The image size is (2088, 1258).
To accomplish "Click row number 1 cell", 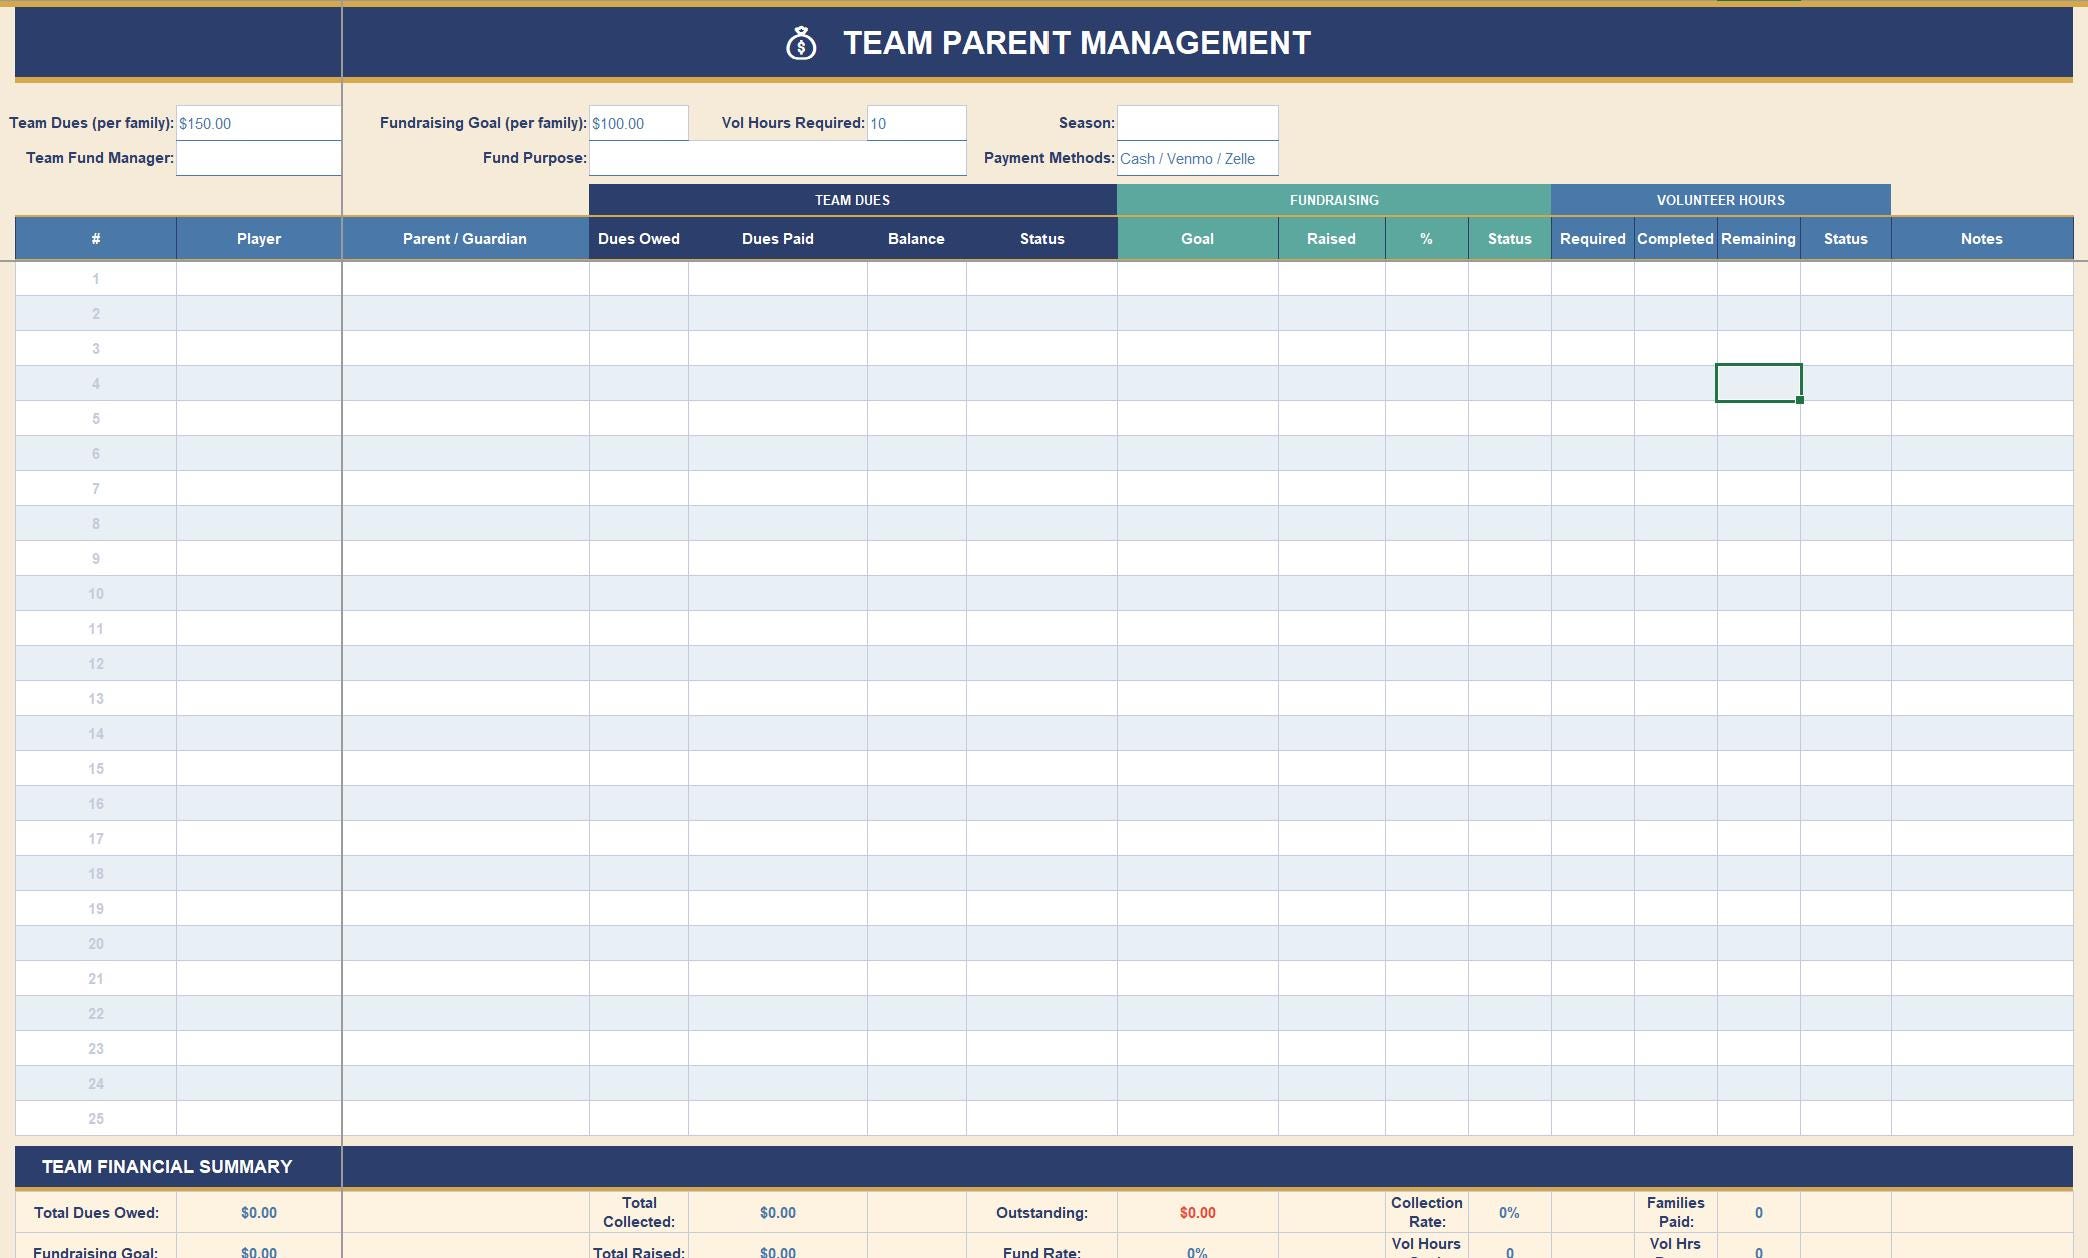I will [96, 279].
